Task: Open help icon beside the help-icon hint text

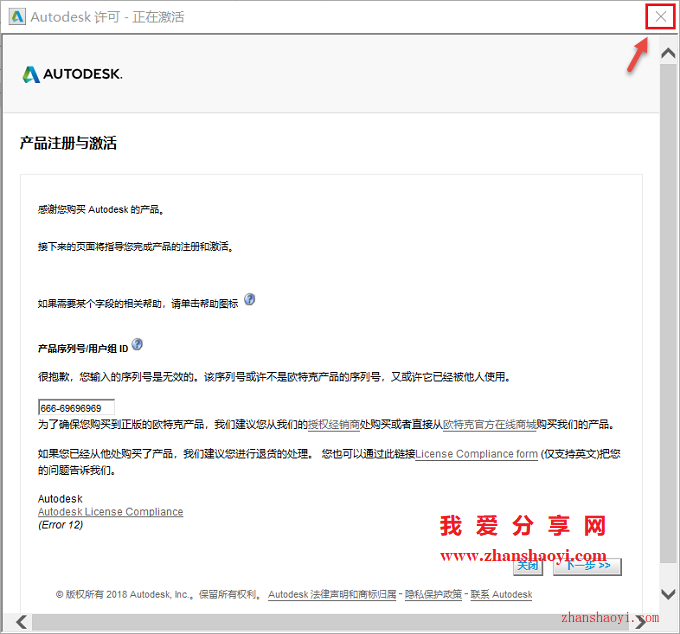Action: pos(249,299)
